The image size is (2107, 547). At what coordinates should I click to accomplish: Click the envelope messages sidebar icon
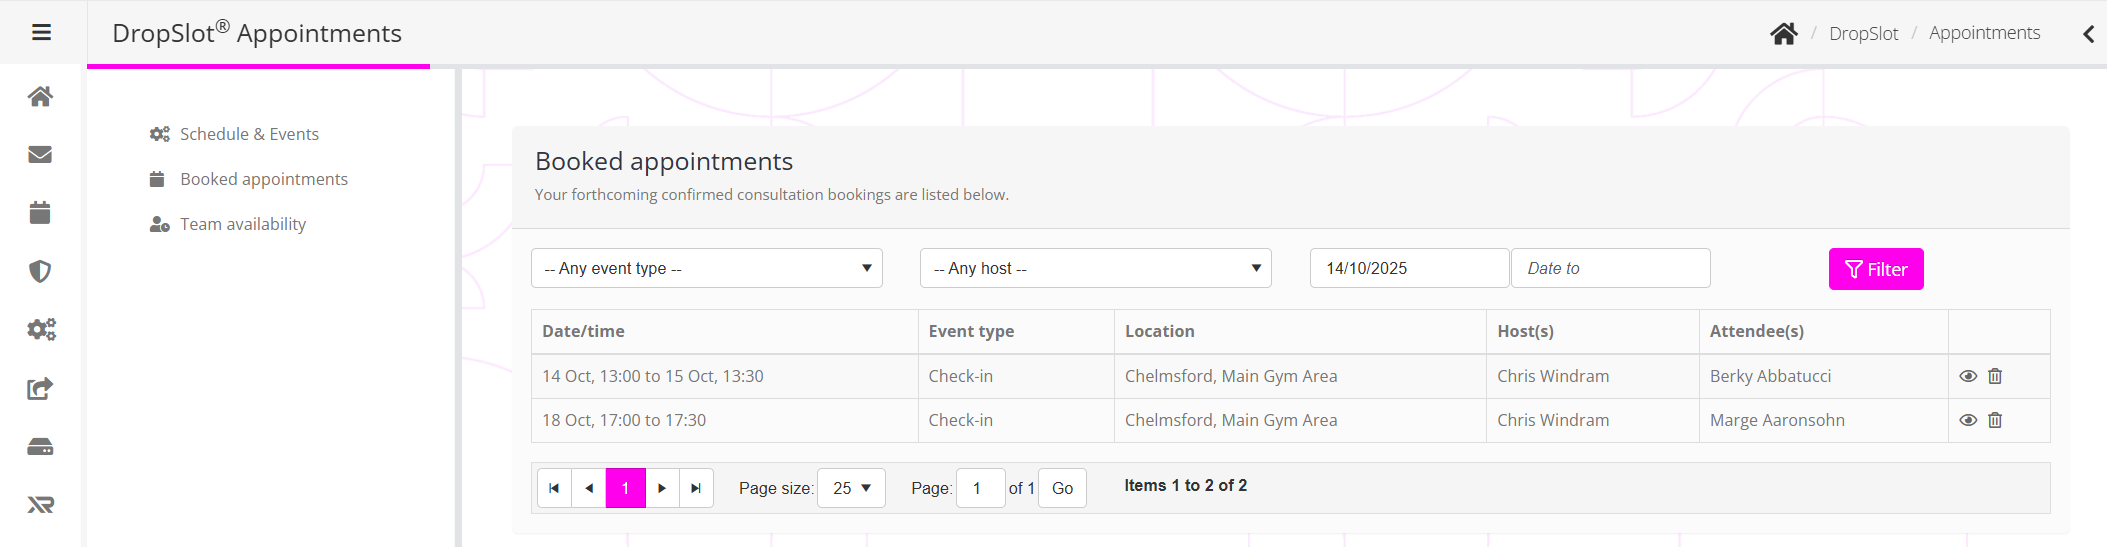click(40, 154)
